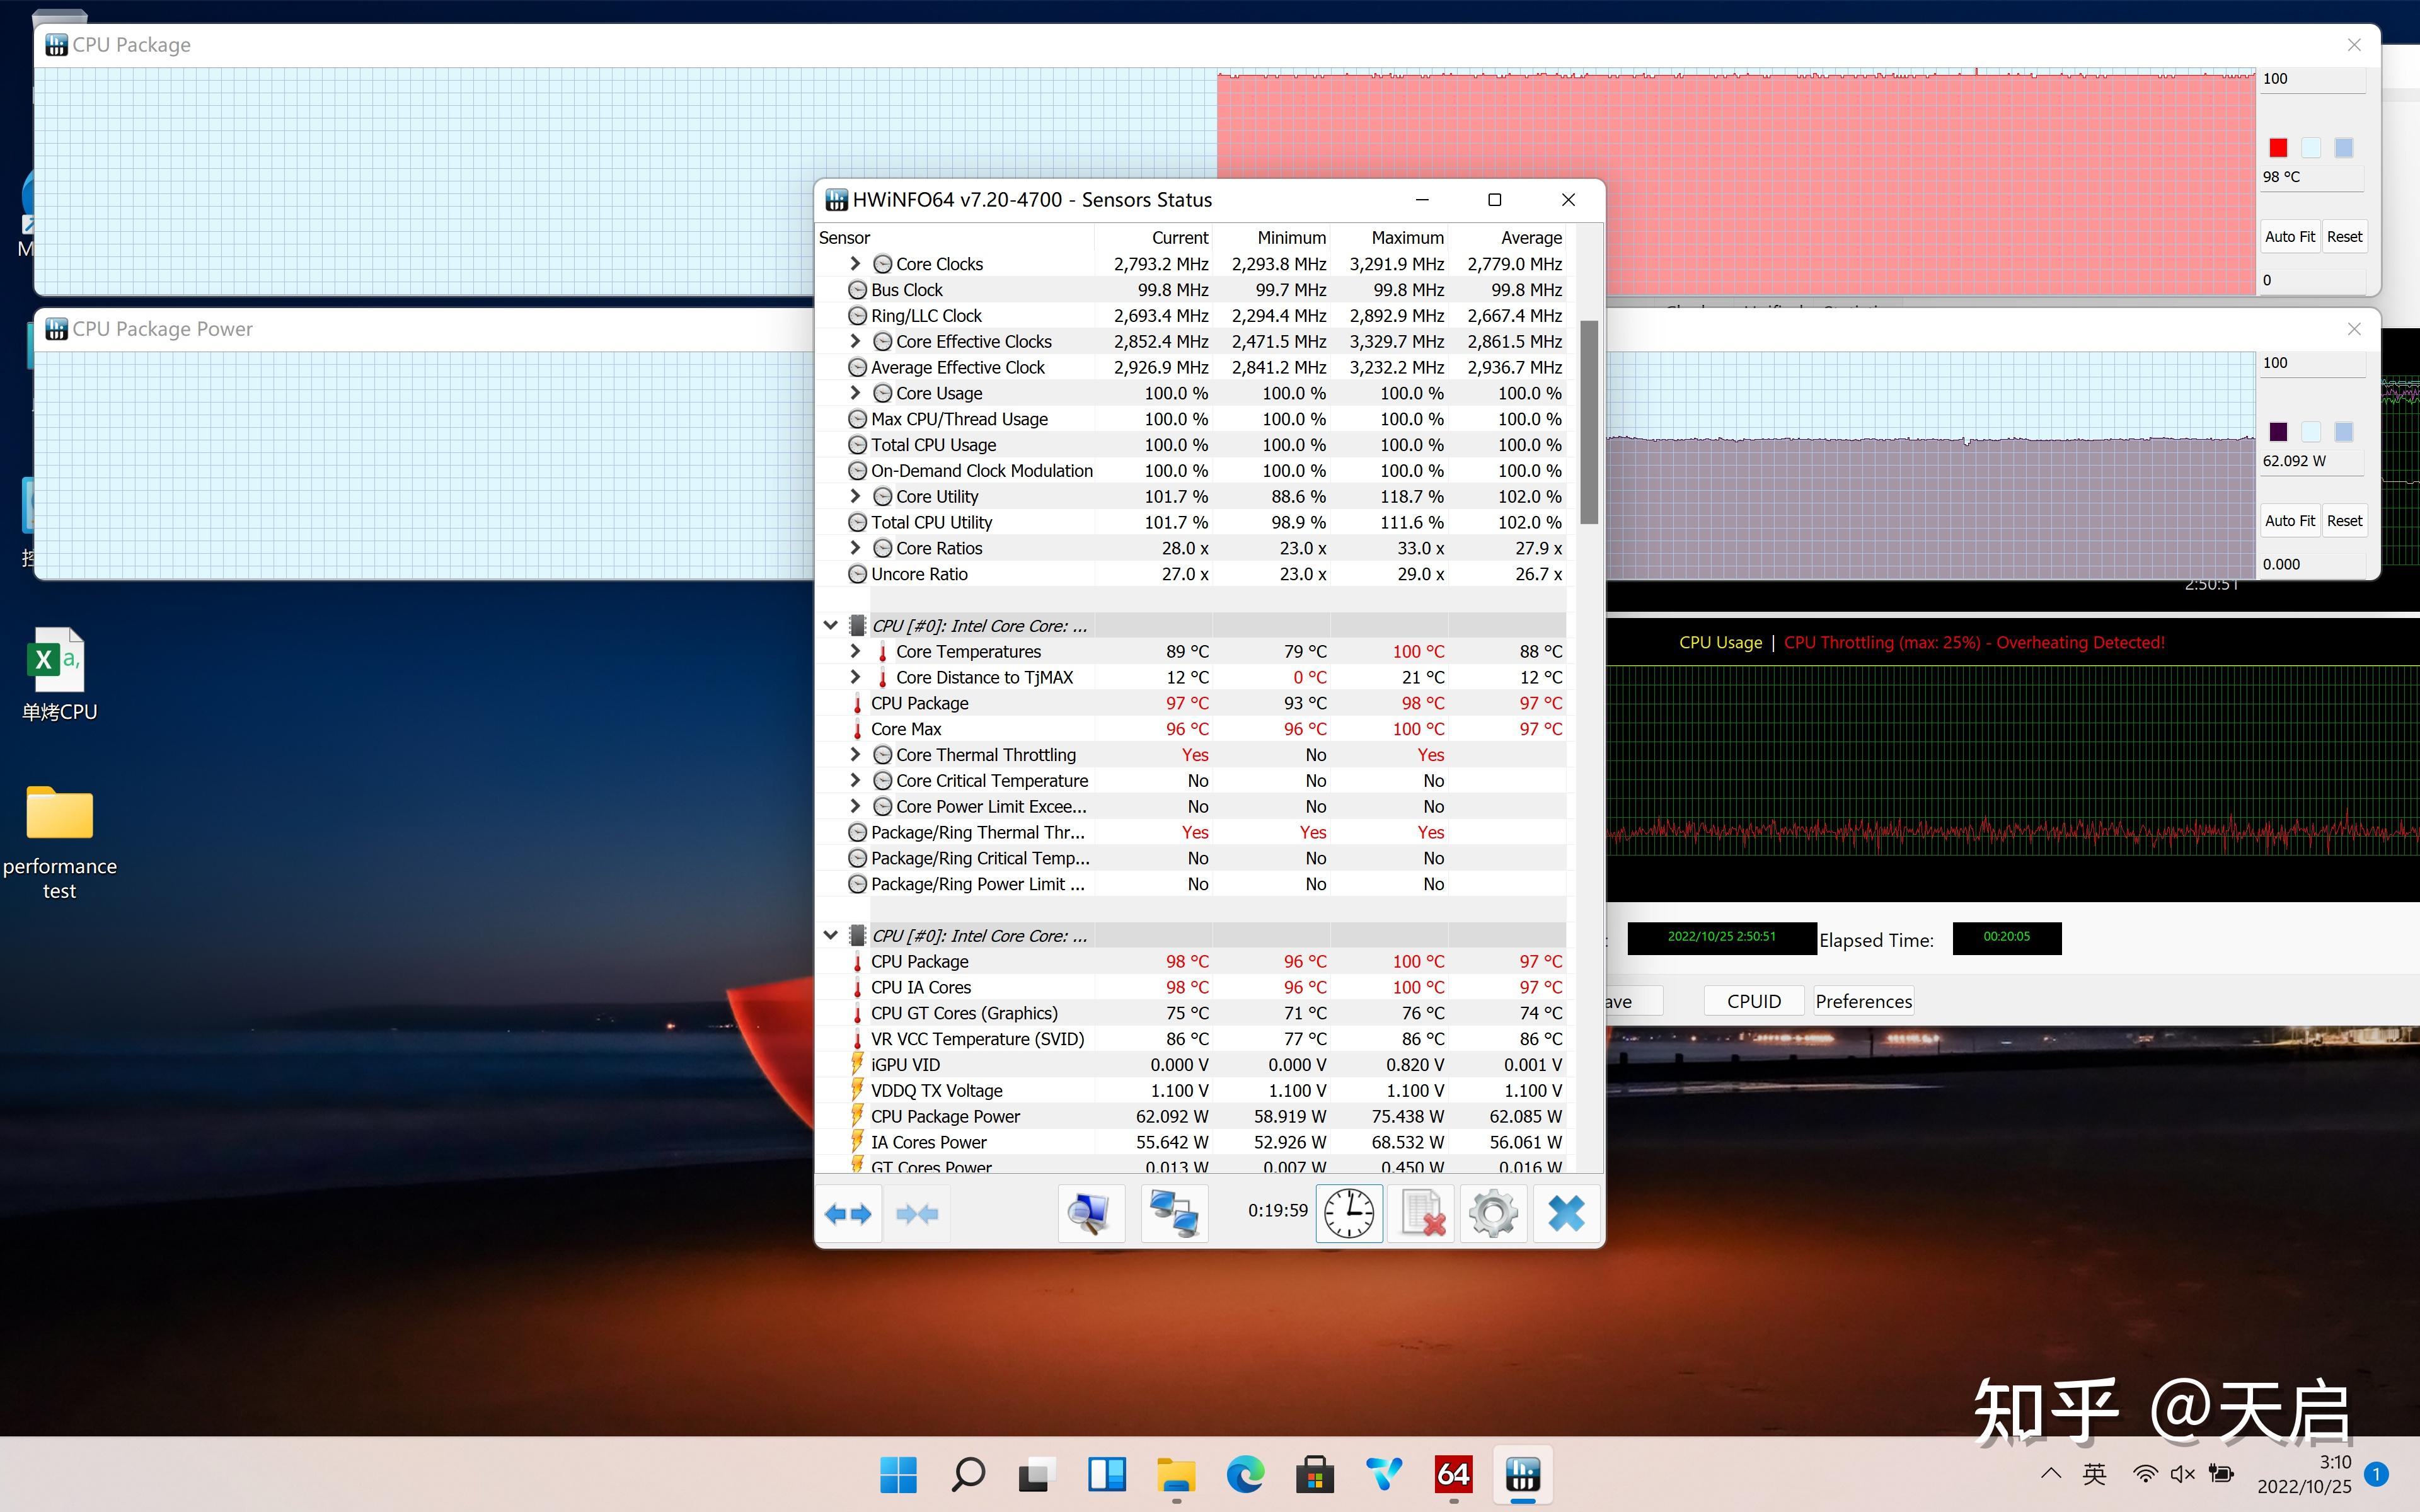This screenshot has width=2420, height=1512.
Task: Click the clock reset timer icon
Action: [x=1349, y=1214]
